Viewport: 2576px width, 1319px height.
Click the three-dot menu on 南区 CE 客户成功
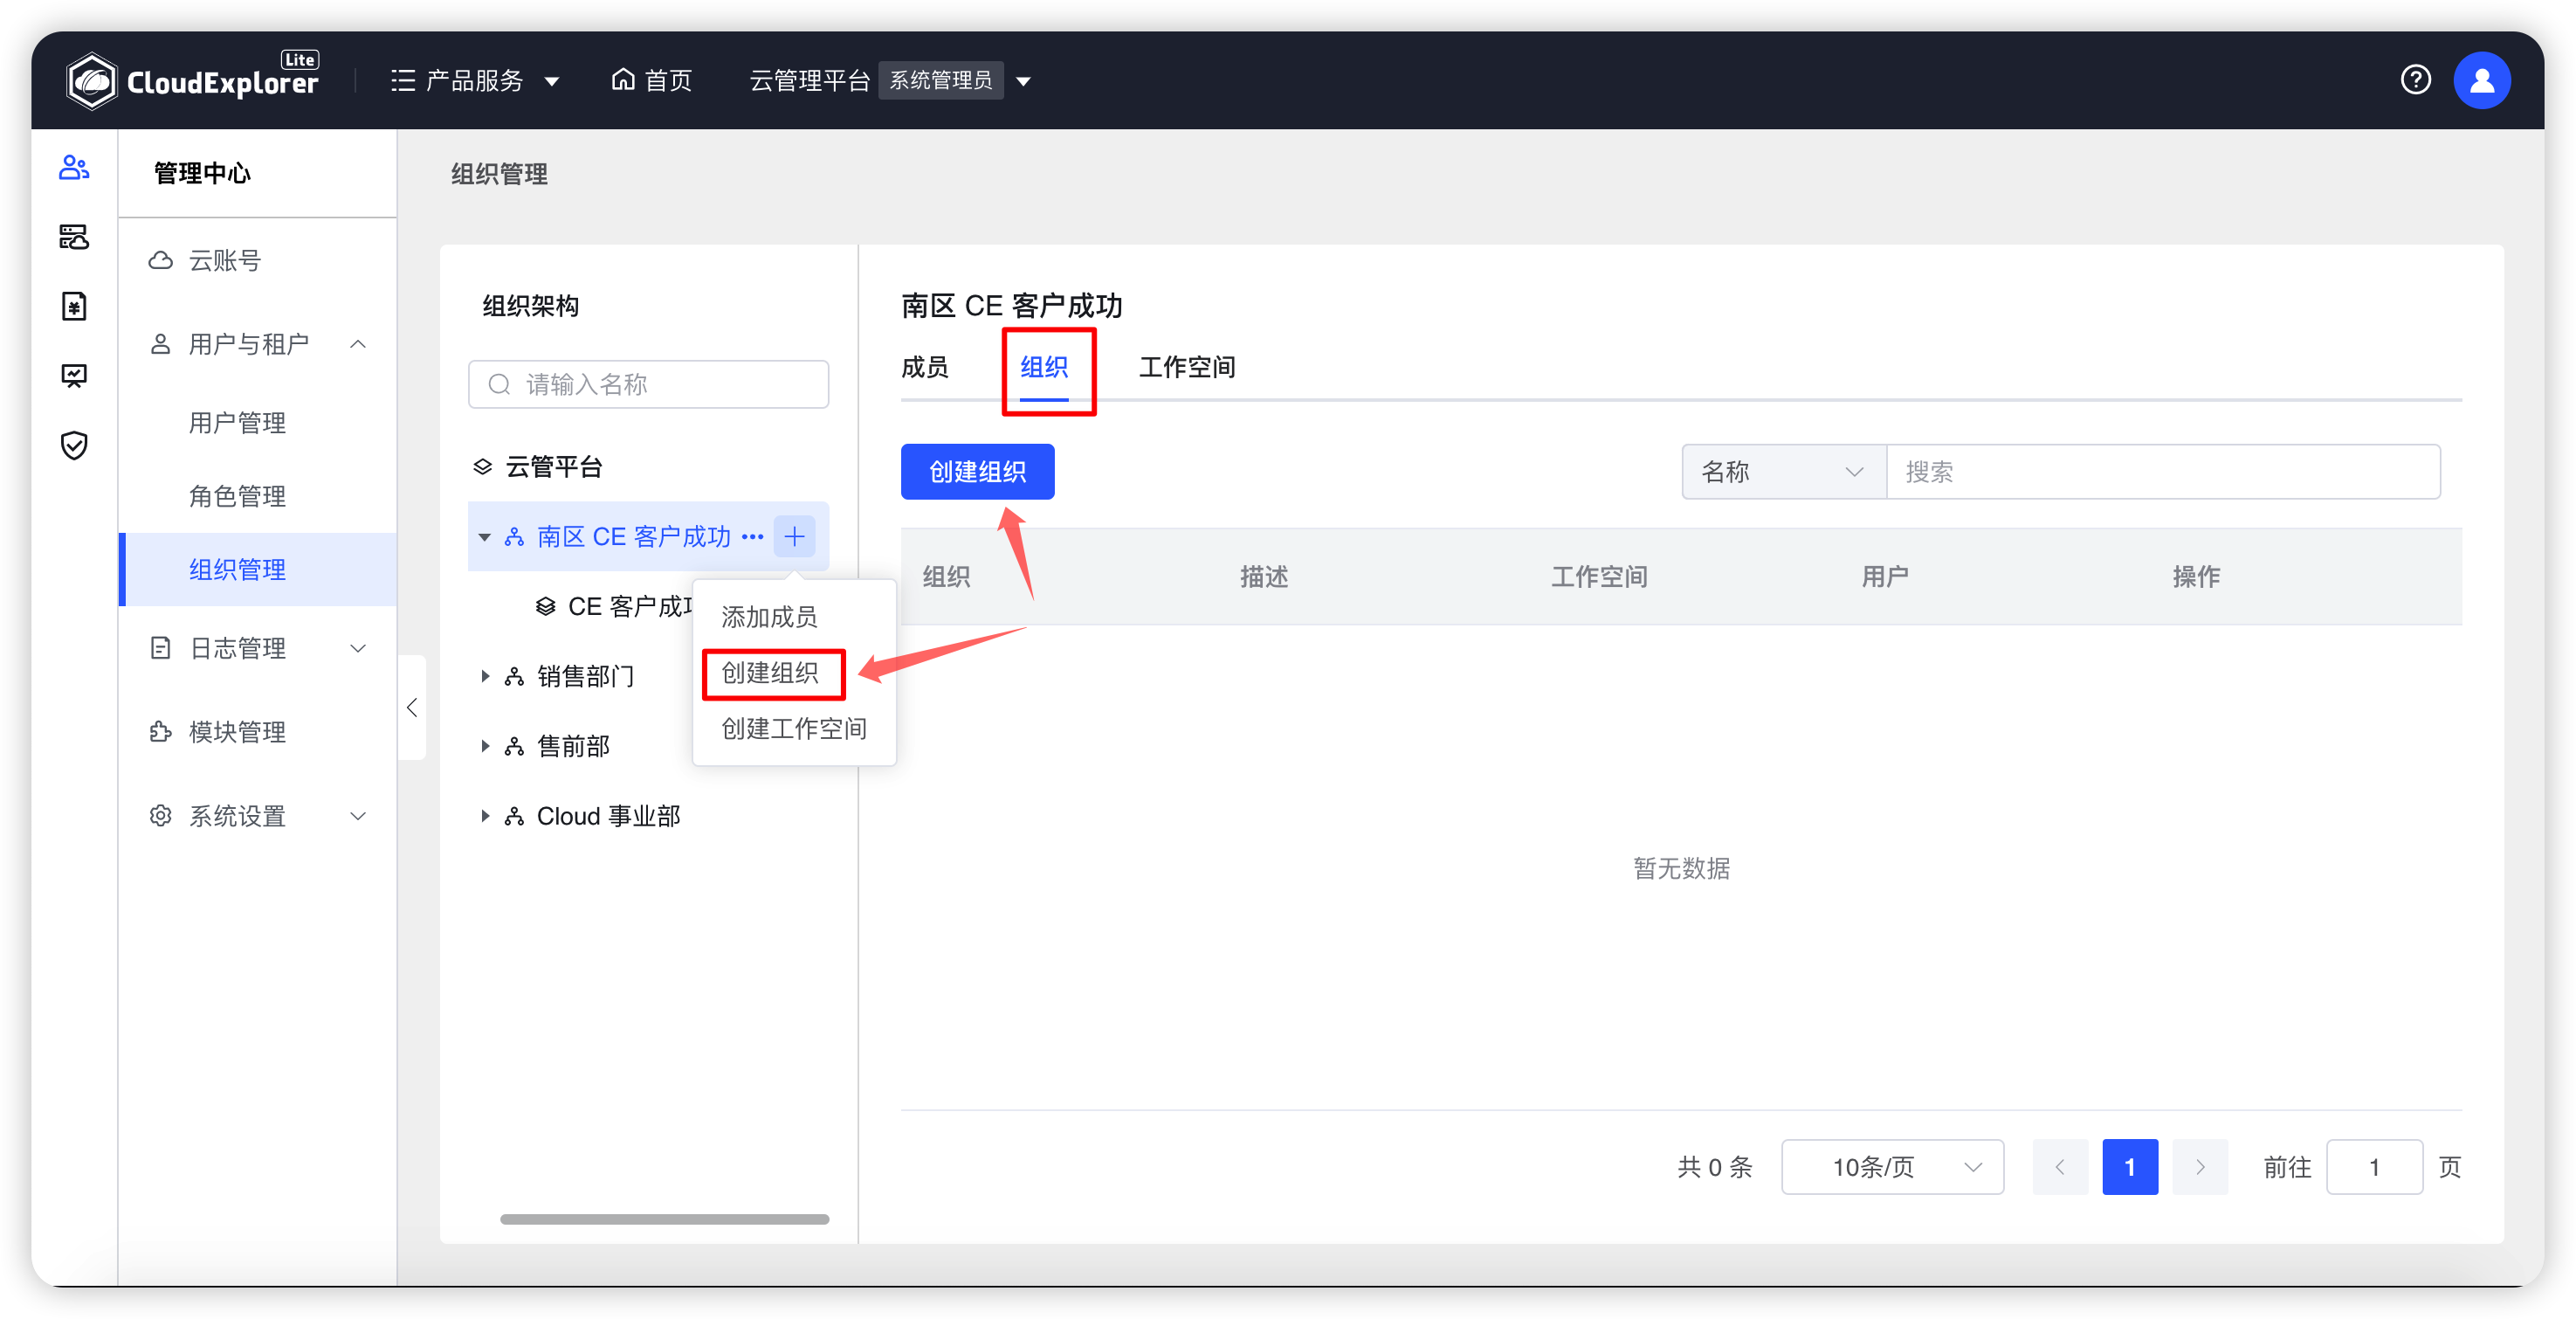[753, 537]
